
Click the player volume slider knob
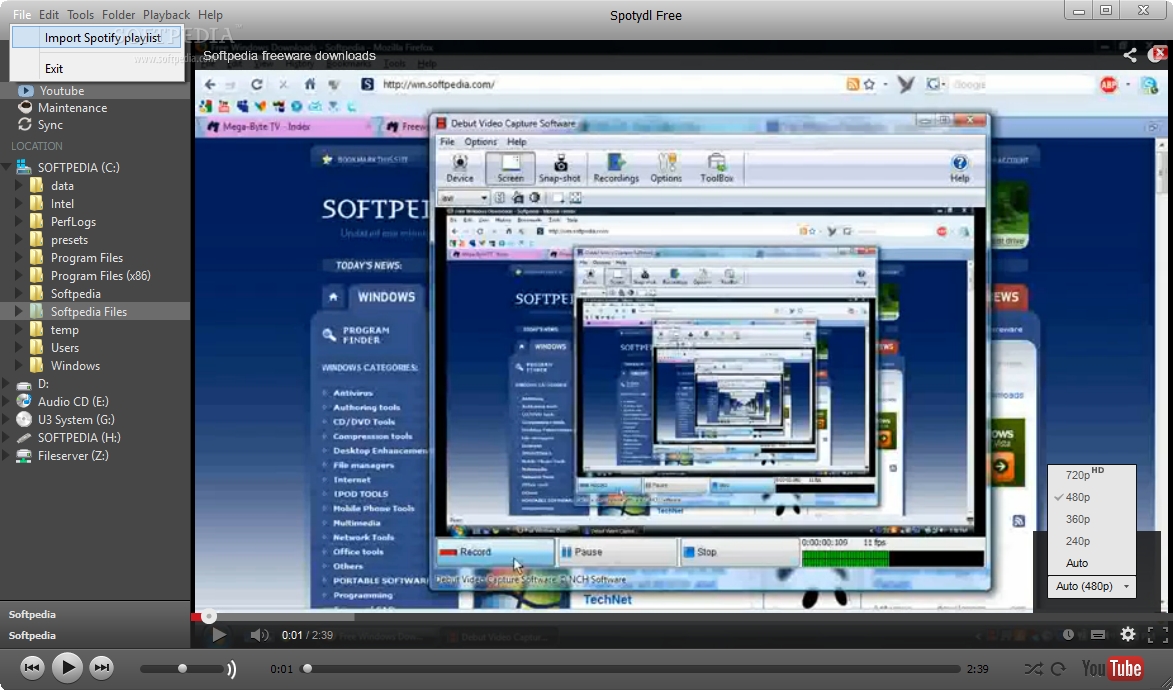pyautogui.click(x=182, y=668)
